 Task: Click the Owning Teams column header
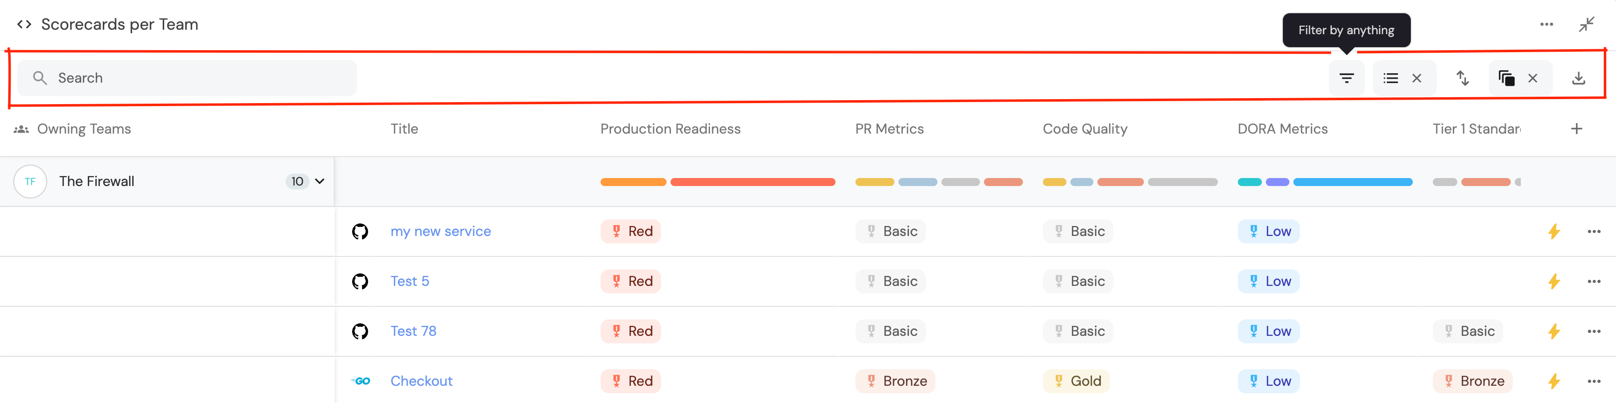pos(83,129)
